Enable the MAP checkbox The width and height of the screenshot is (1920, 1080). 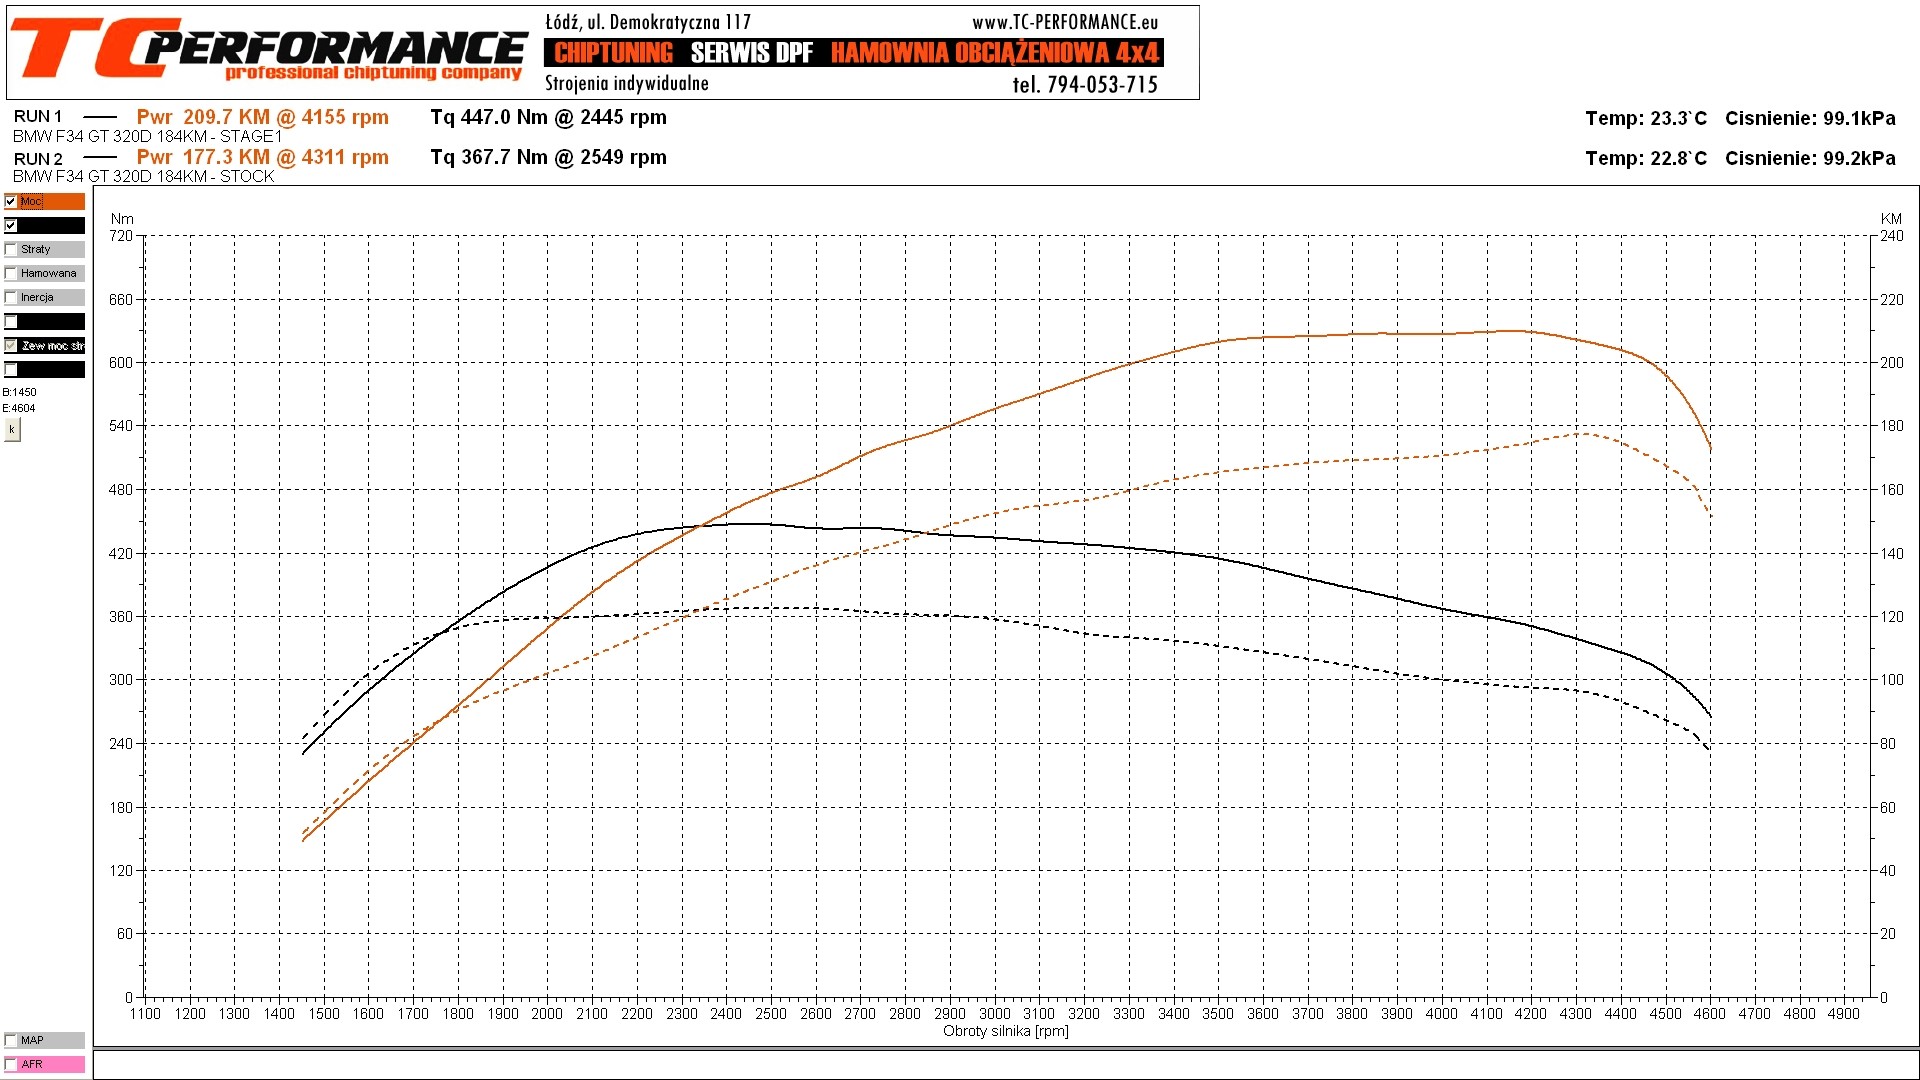click(x=11, y=1040)
